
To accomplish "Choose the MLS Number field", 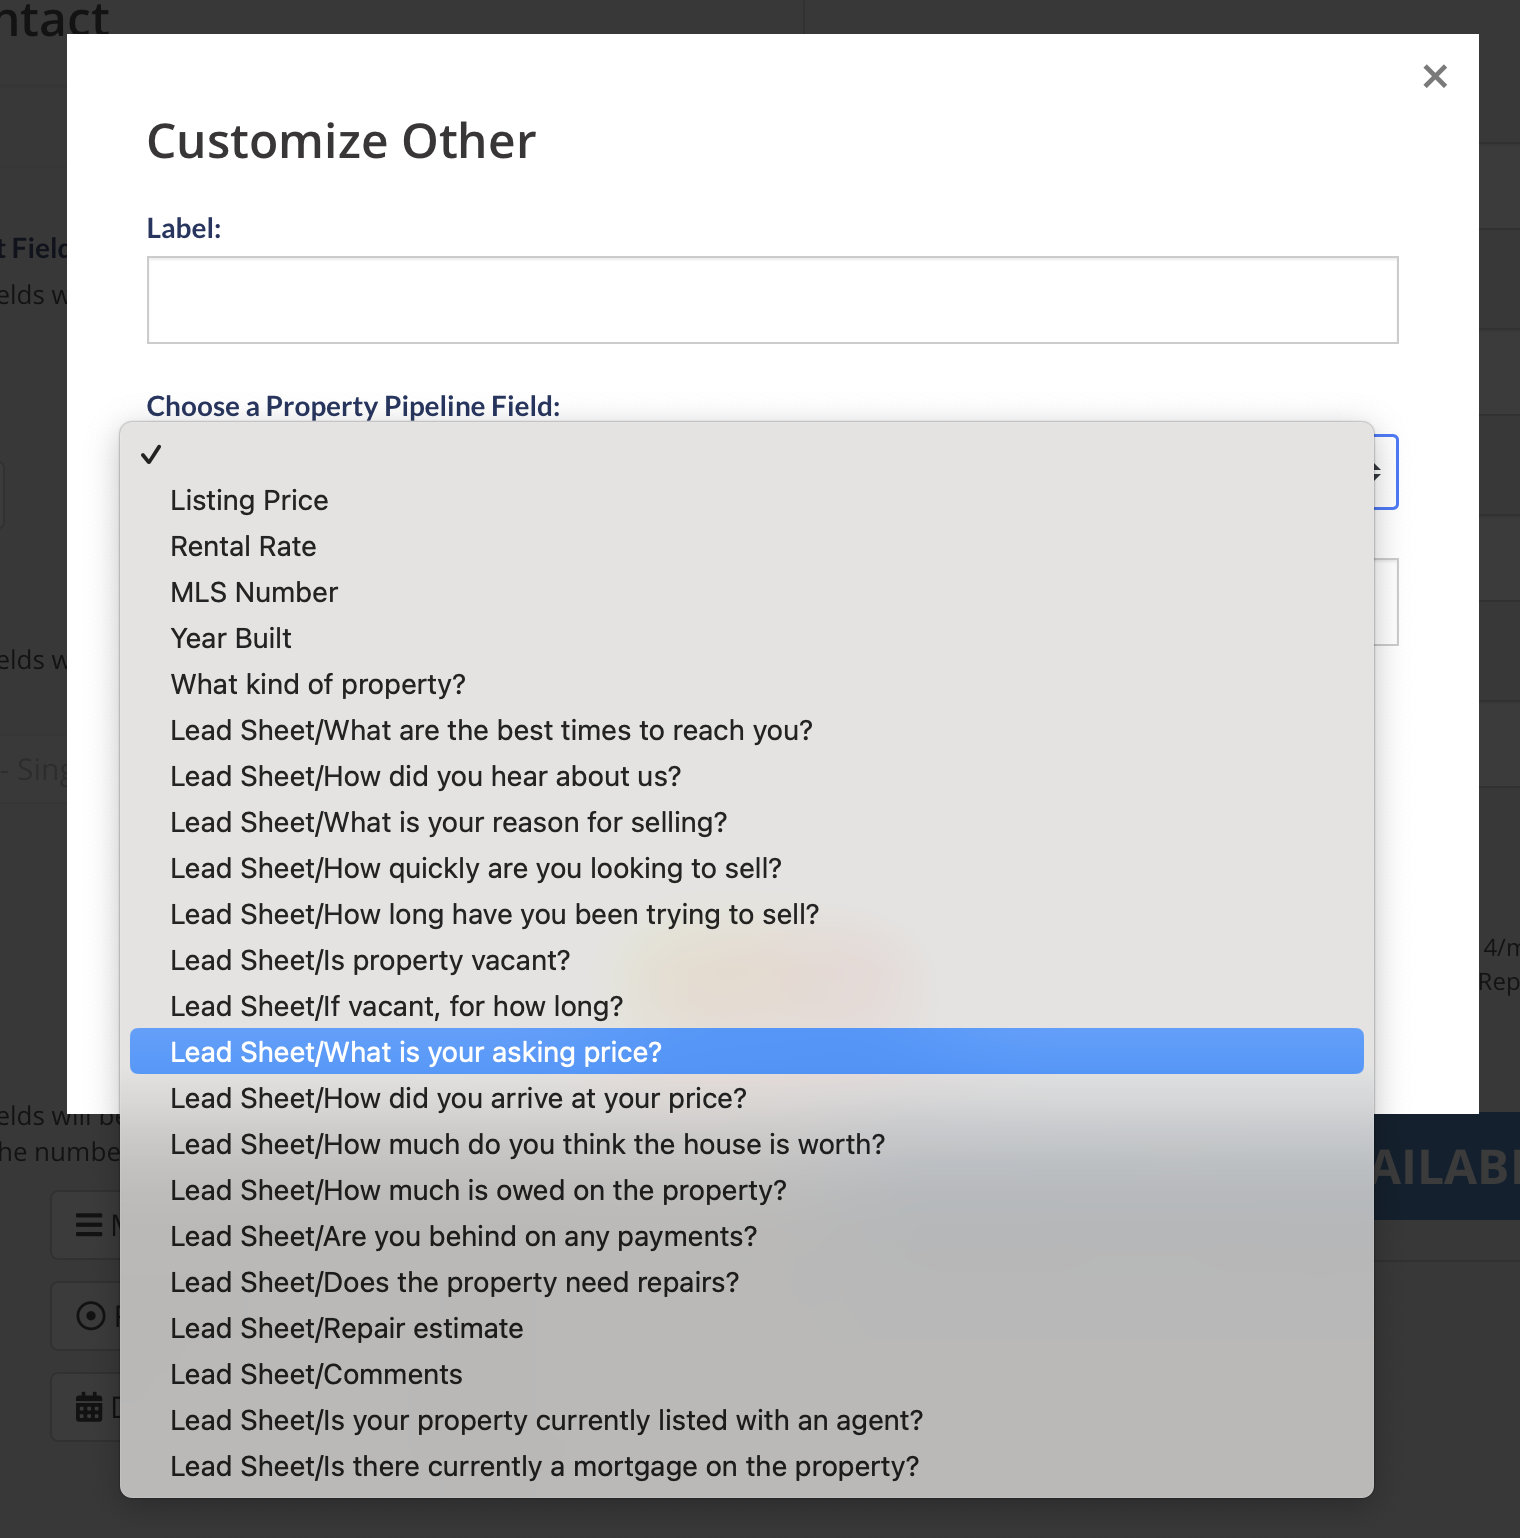I will coord(254,592).
